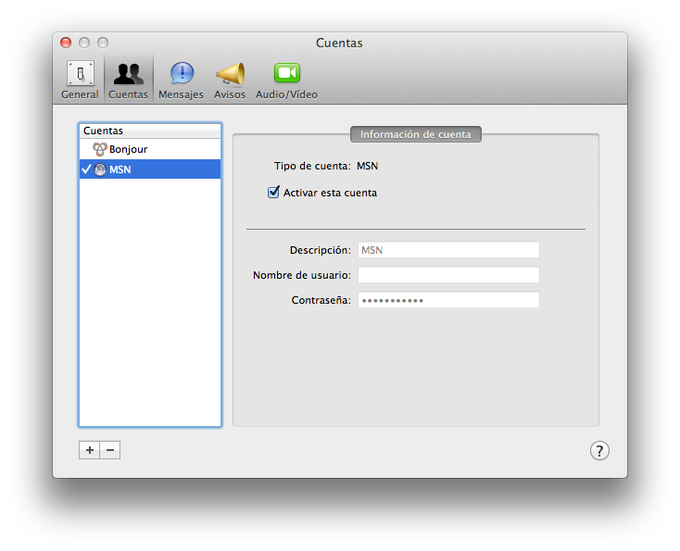Viewport: 680px width, 551px height.
Task: Open the Mensajes preferences pane
Action: tap(181, 80)
